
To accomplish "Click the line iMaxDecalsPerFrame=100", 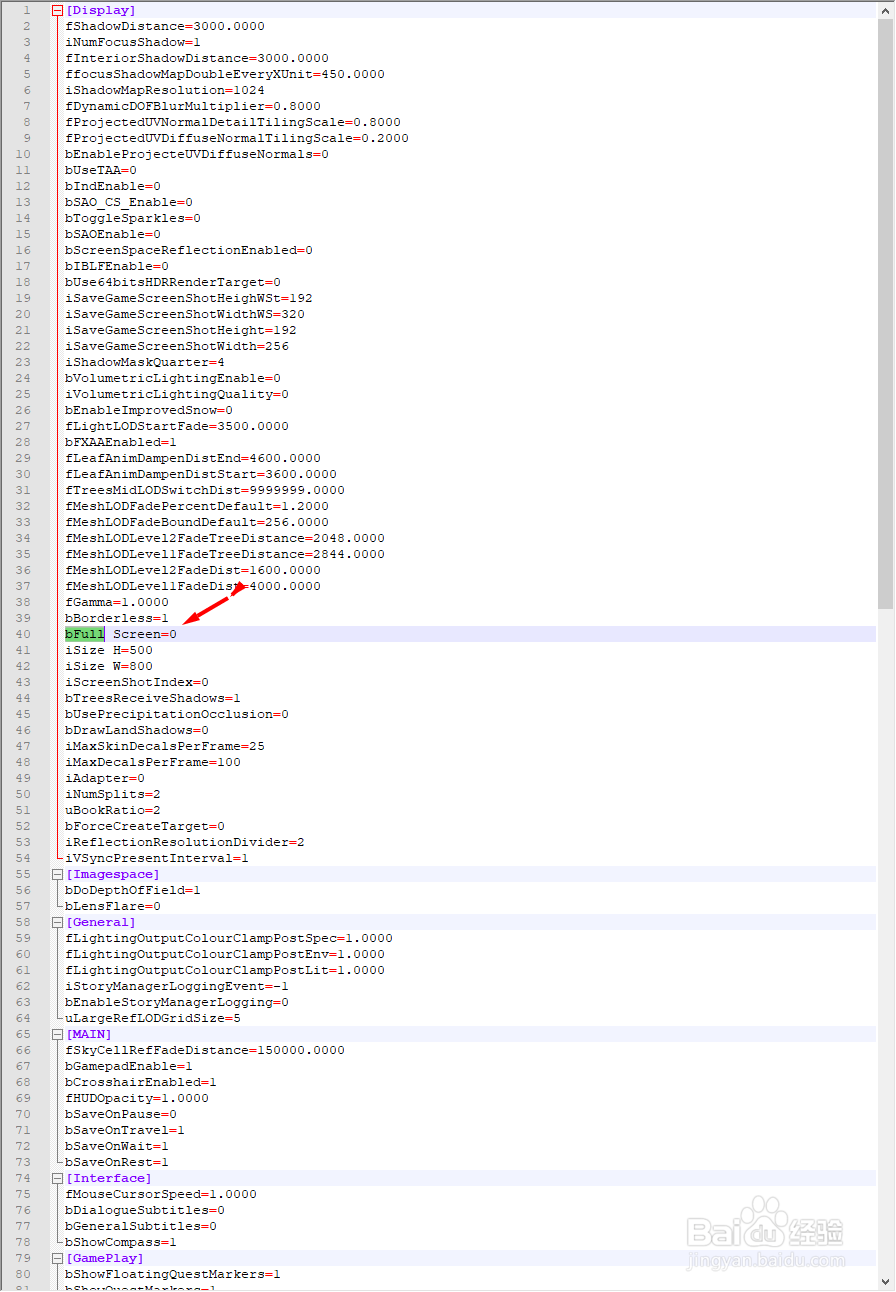I will point(153,762).
